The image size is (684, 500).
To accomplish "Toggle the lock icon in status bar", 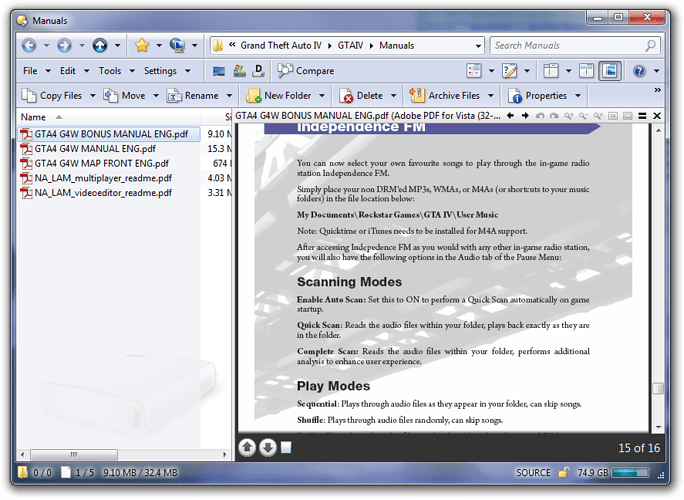I will (563, 473).
